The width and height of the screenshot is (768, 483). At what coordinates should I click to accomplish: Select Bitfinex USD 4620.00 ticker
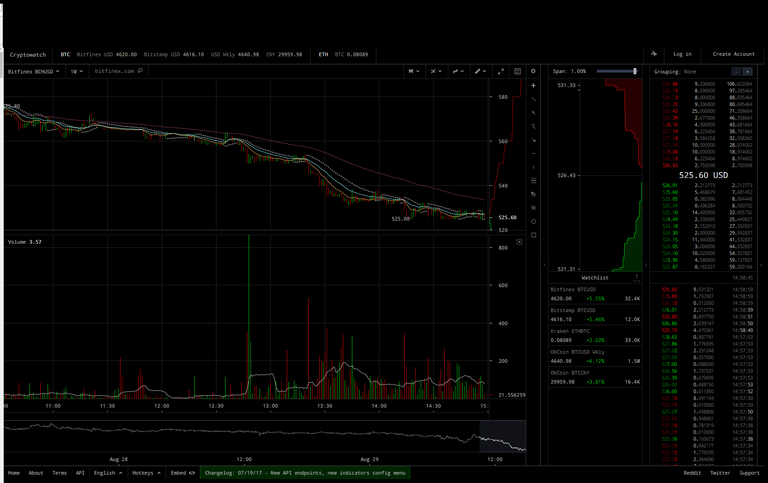(x=107, y=54)
